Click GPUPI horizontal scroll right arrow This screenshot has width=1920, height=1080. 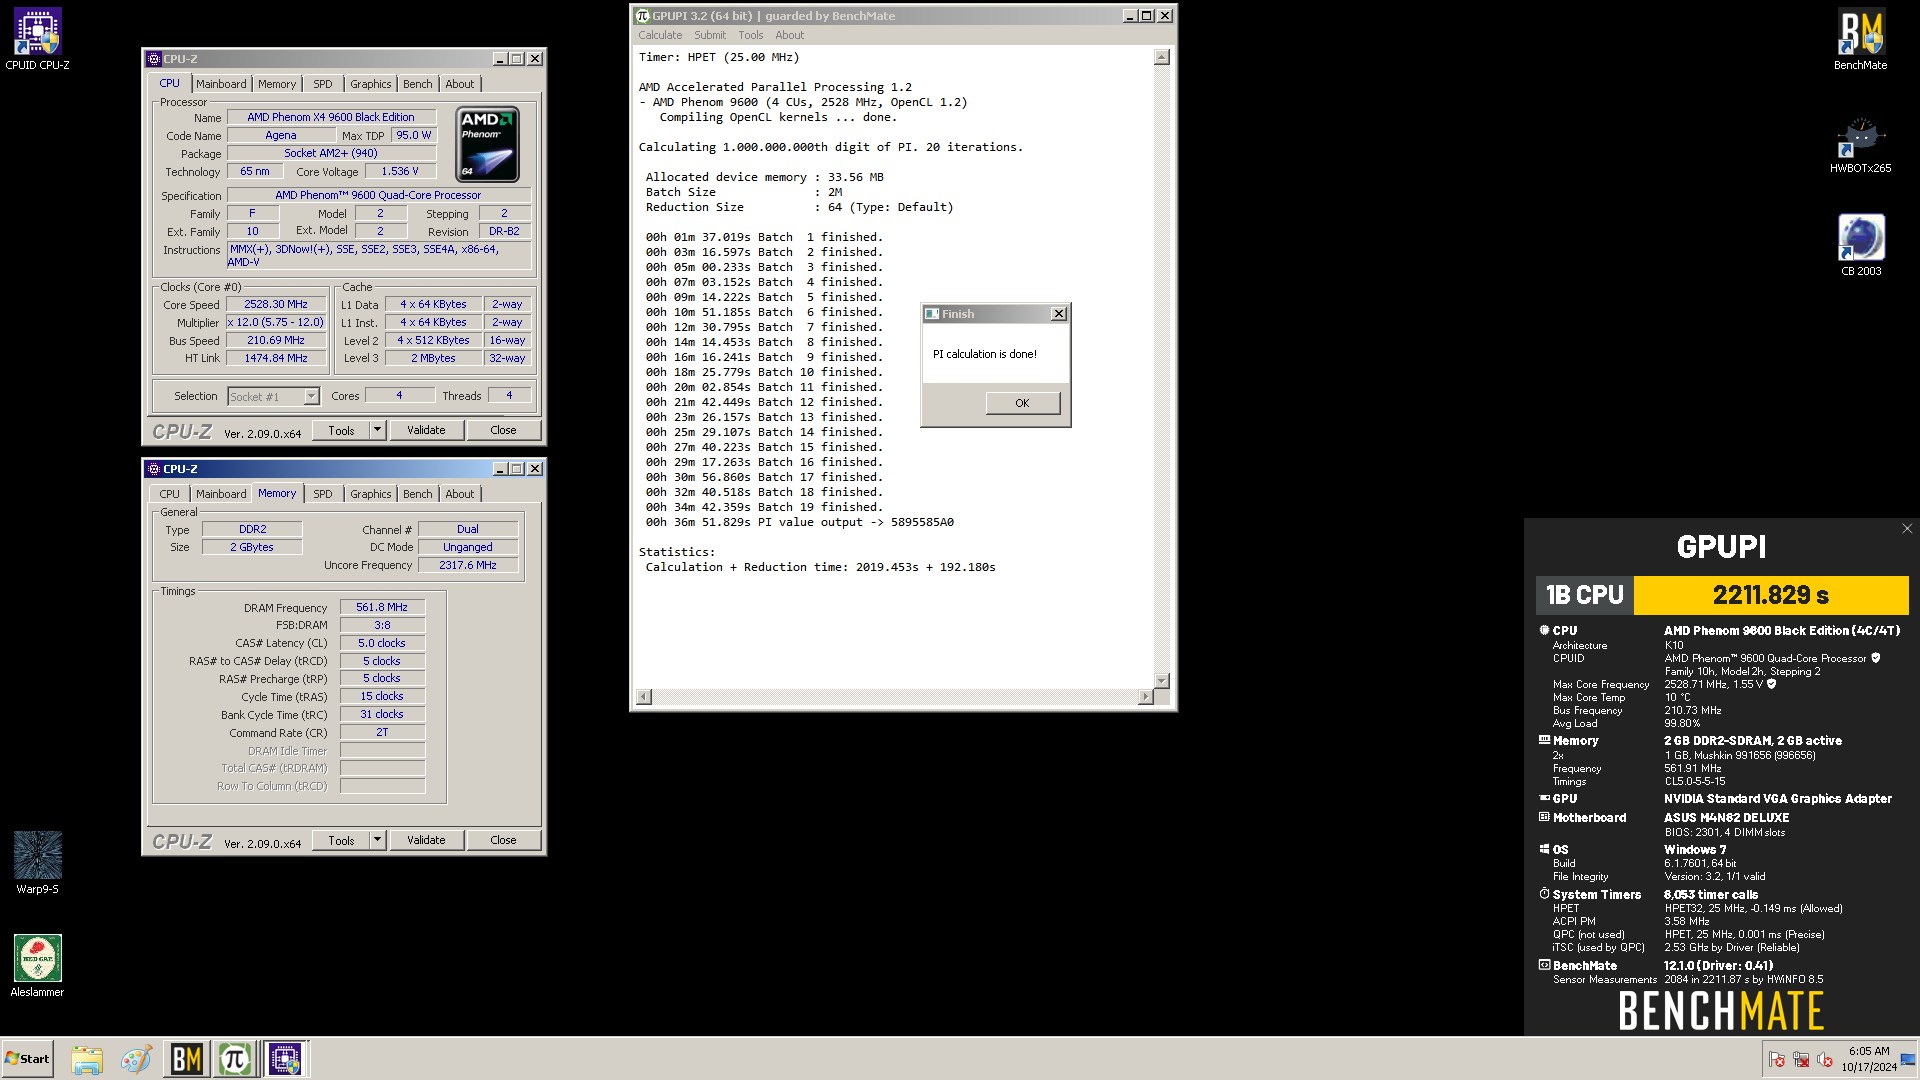coord(1145,696)
